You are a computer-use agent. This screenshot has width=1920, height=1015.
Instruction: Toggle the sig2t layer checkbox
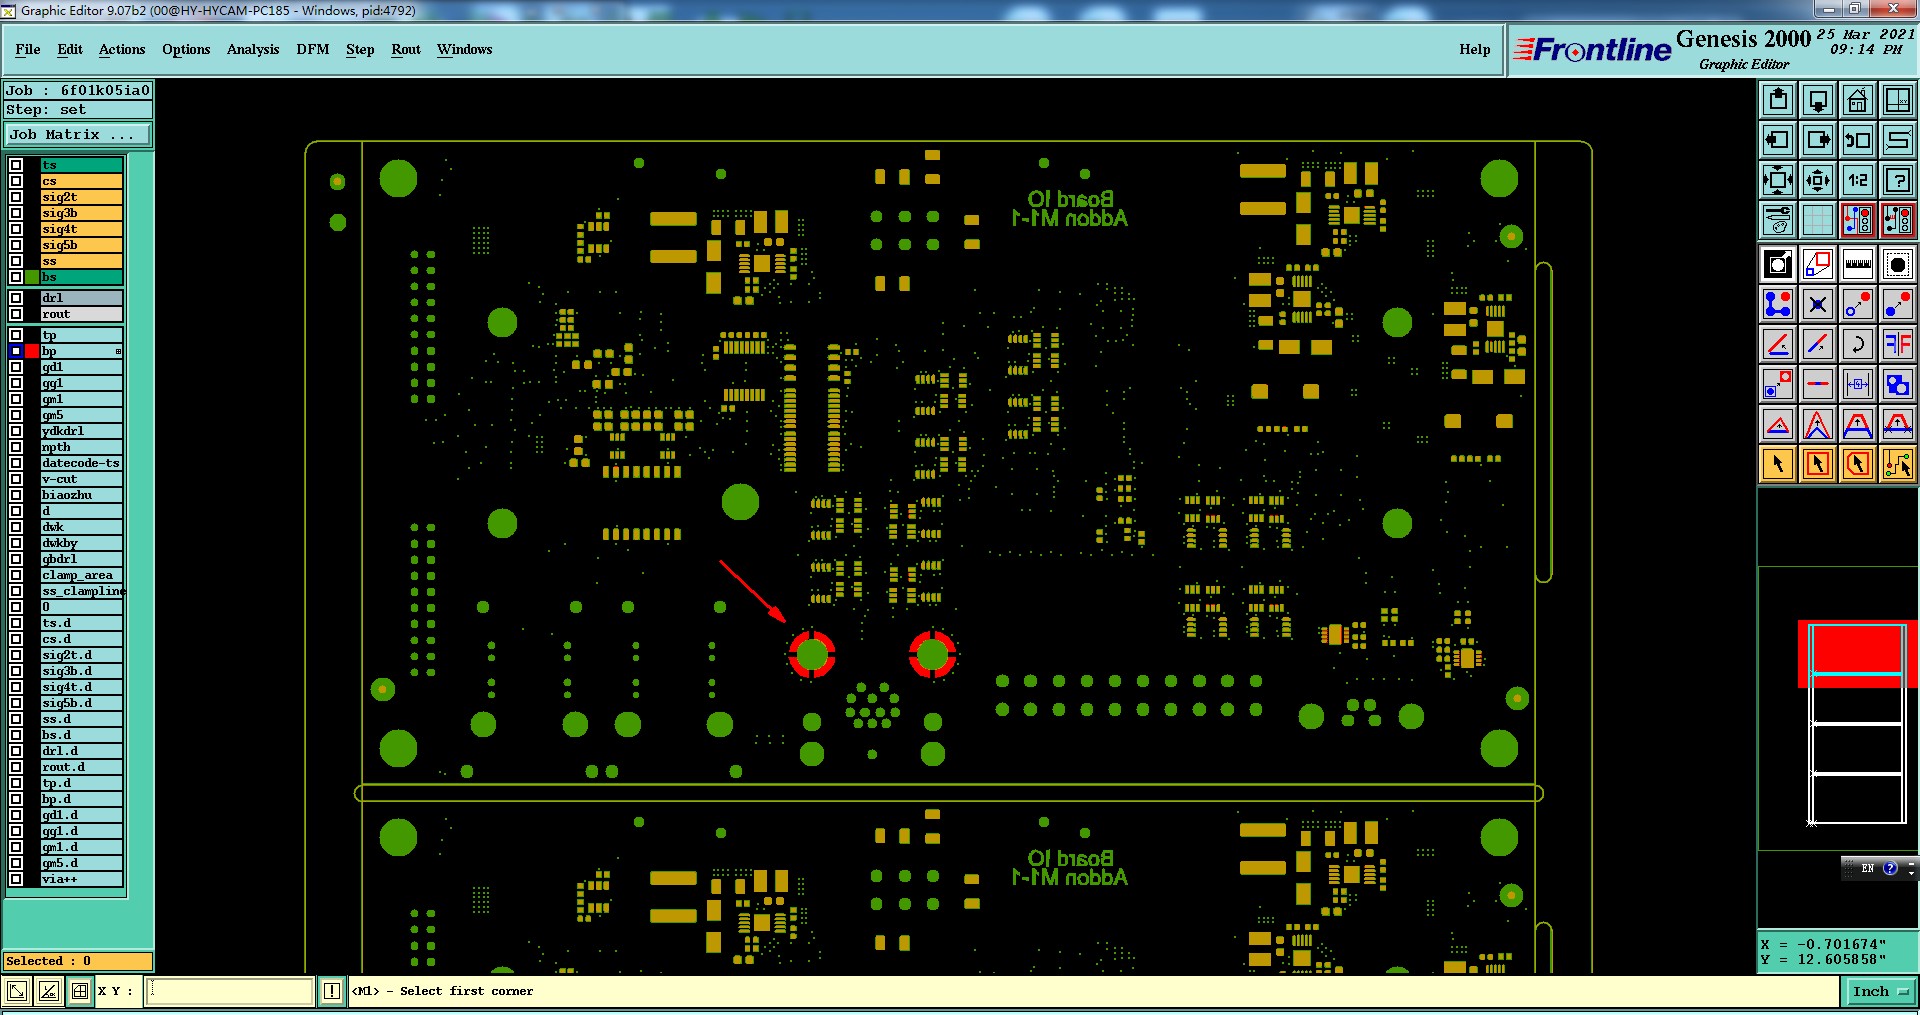pyautogui.click(x=16, y=197)
